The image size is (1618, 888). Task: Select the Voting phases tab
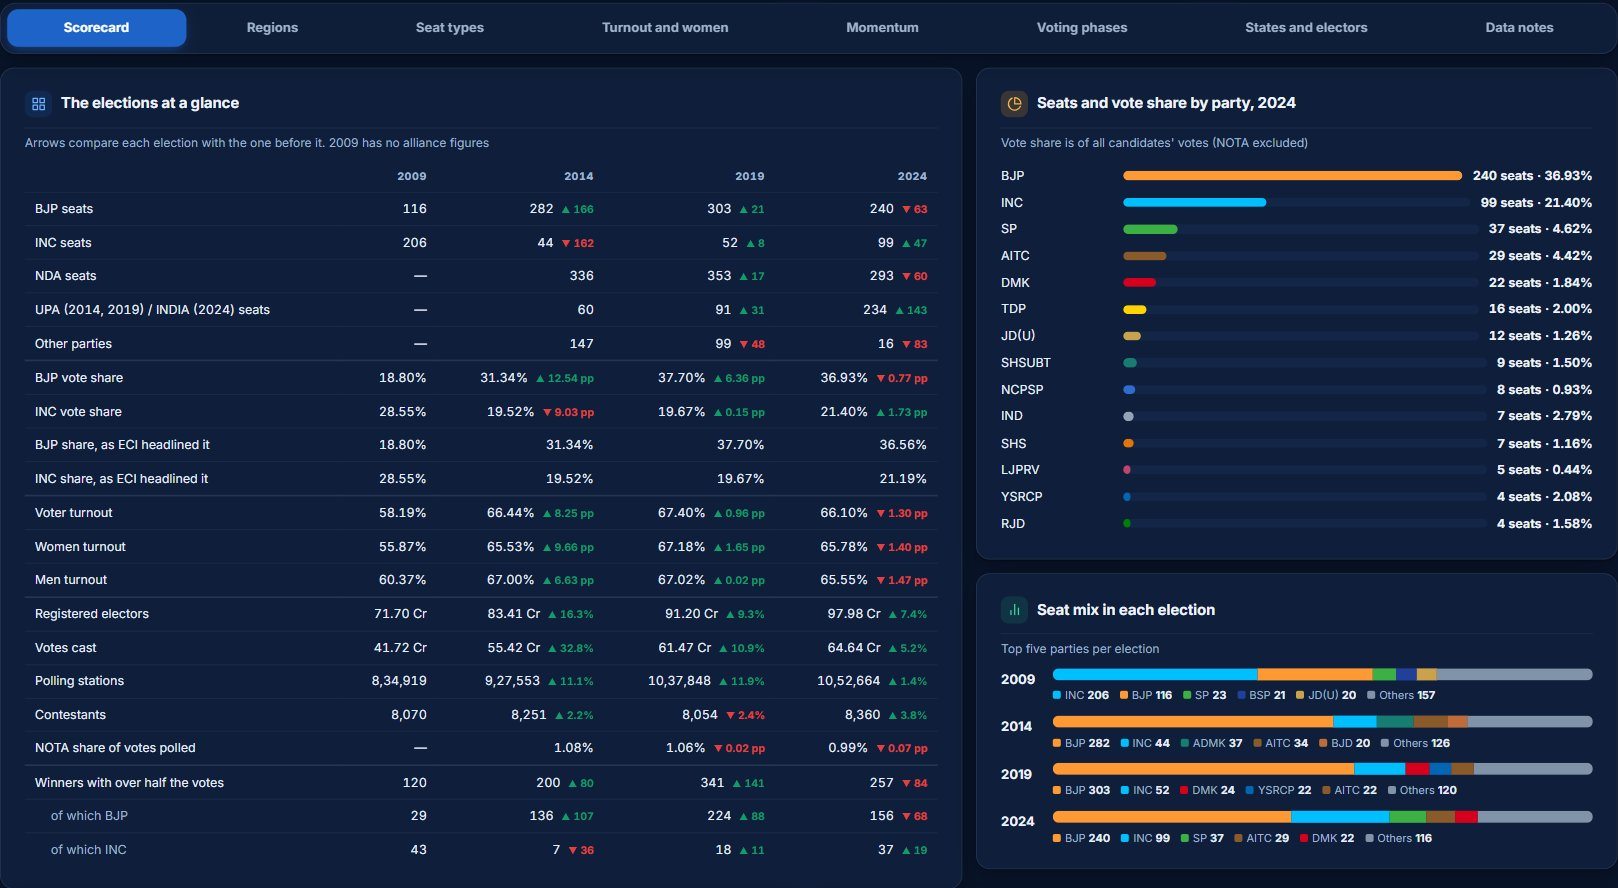[x=1082, y=28]
